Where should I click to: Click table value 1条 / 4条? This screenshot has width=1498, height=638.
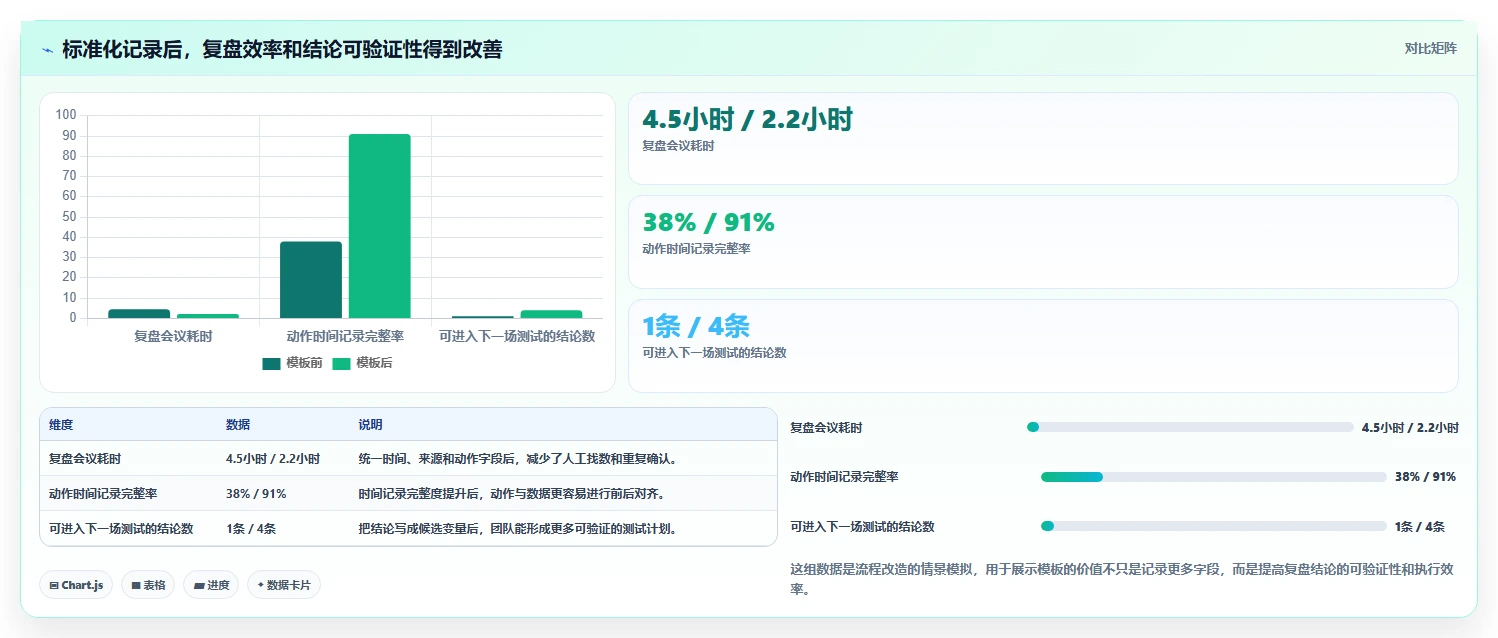[x=251, y=529]
